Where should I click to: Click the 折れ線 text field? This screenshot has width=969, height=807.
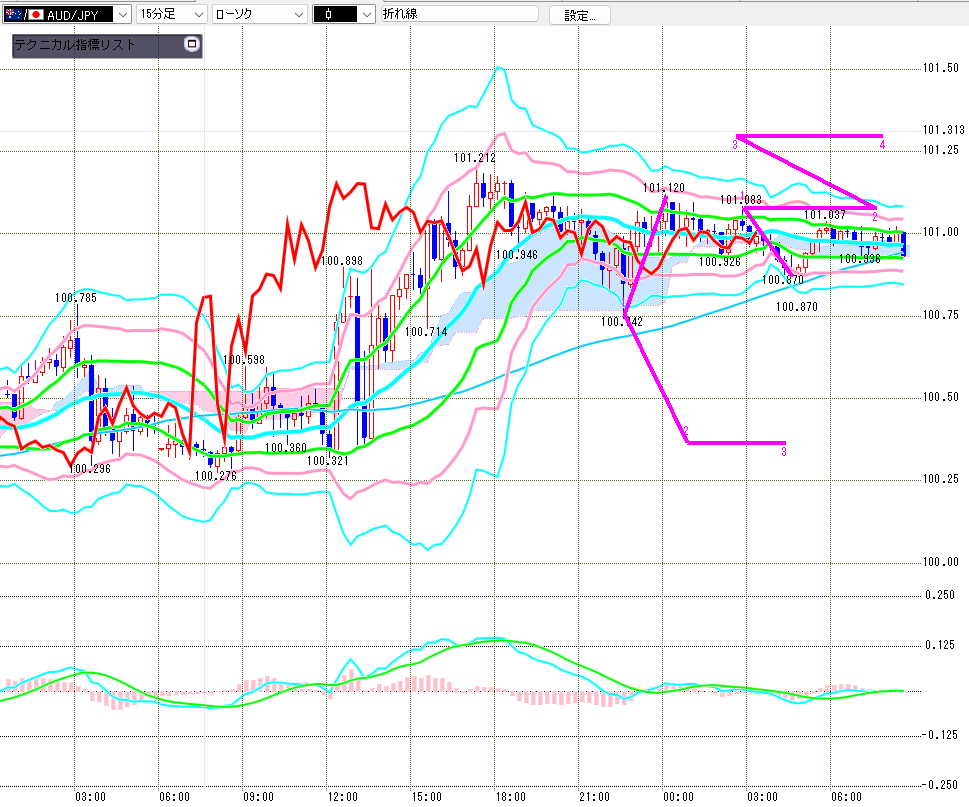point(458,15)
